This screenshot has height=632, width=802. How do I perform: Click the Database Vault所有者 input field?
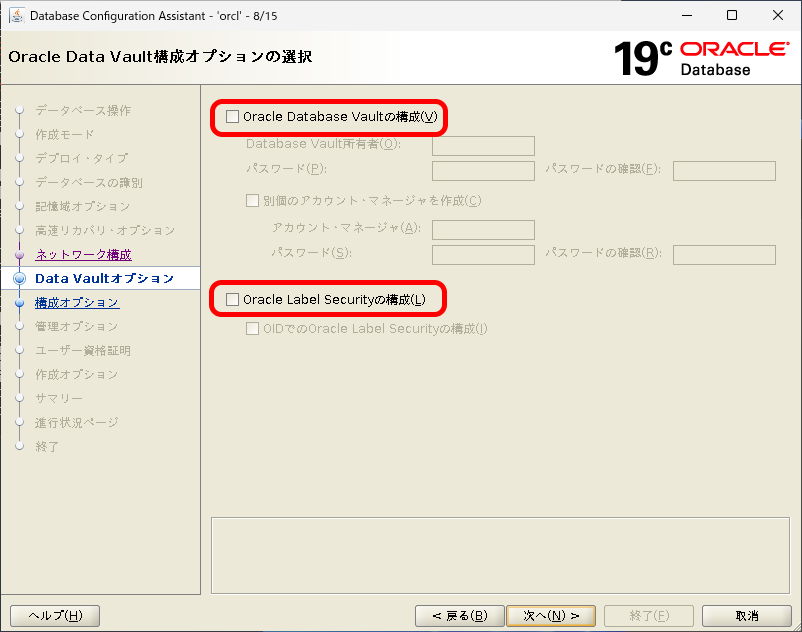(483, 145)
